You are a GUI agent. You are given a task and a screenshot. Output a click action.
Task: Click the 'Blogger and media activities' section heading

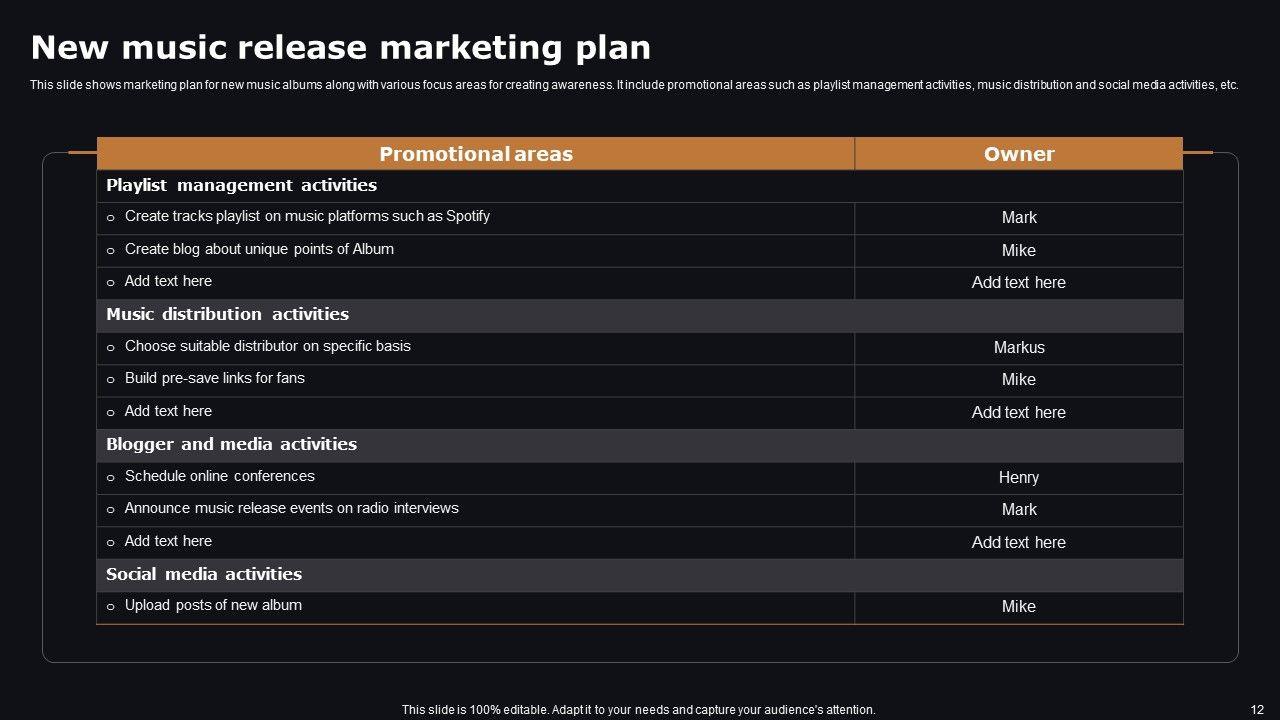point(232,444)
